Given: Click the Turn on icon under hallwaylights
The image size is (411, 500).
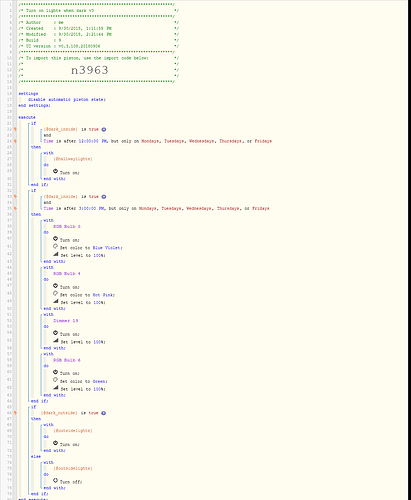Looking at the screenshot, I should click(55, 171).
